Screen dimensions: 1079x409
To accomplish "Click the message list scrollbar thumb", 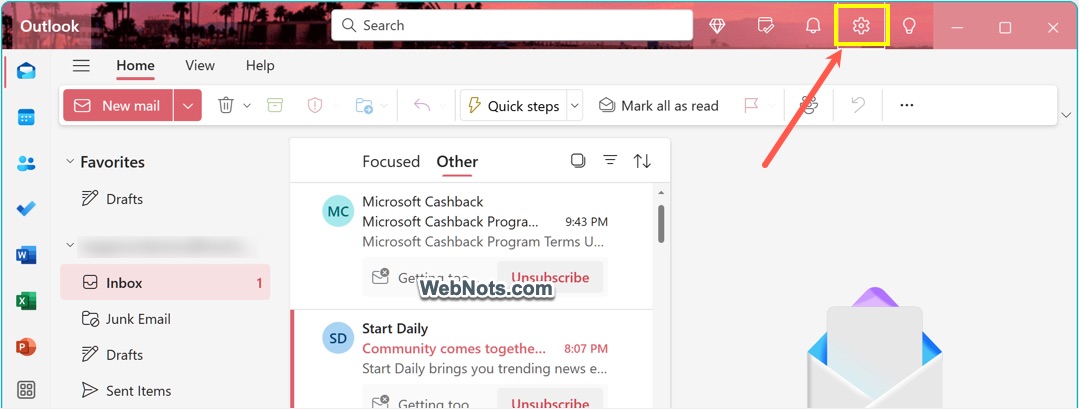I will 661,223.
